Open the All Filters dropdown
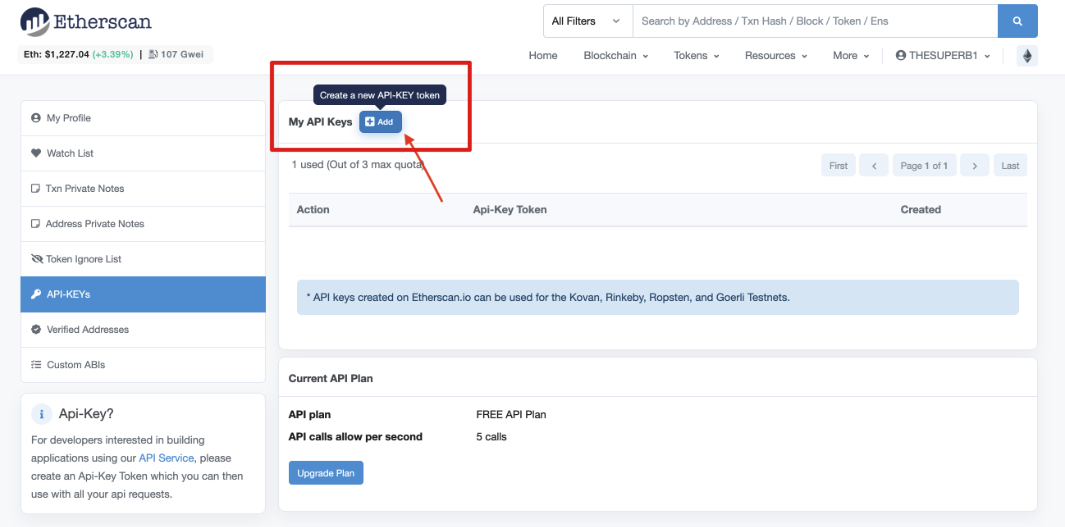Screen dimensions: 1065x527 (588, 21)
